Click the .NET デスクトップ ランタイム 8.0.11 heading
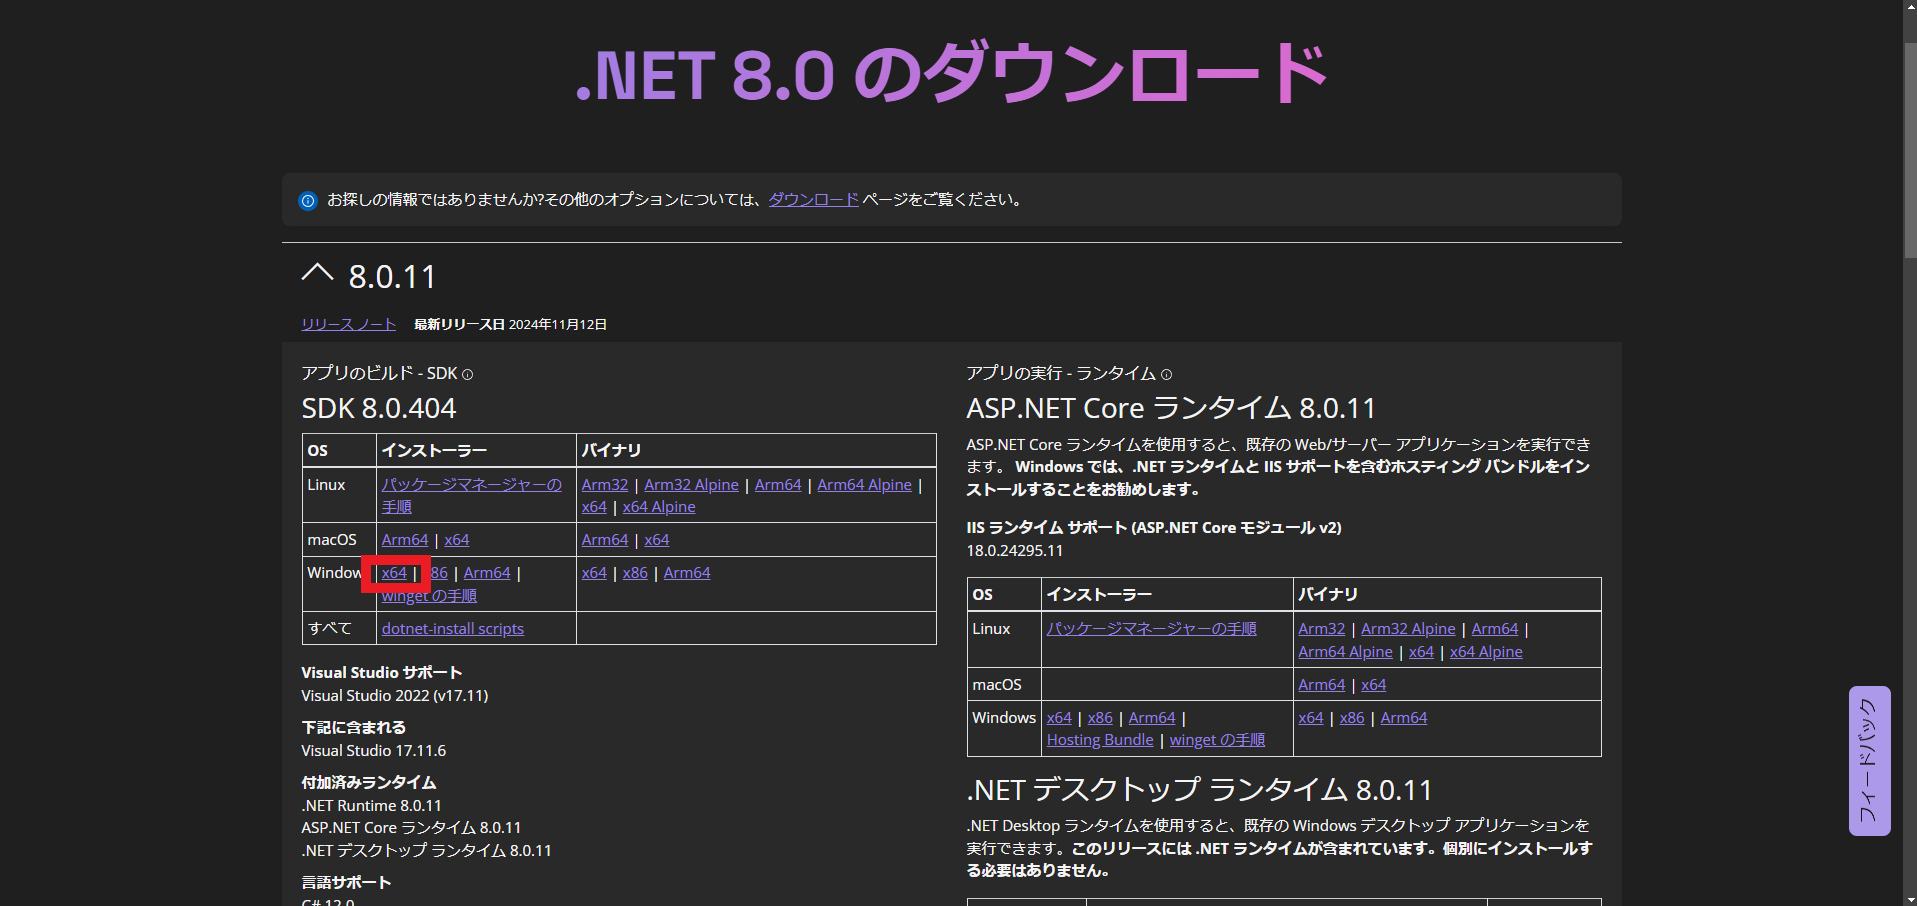The height and width of the screenshot is (906, 1917). (1199, 790)
